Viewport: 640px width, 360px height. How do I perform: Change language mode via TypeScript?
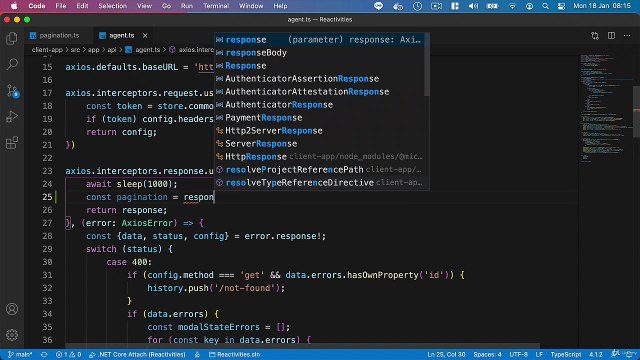click(x=566, y=355)
